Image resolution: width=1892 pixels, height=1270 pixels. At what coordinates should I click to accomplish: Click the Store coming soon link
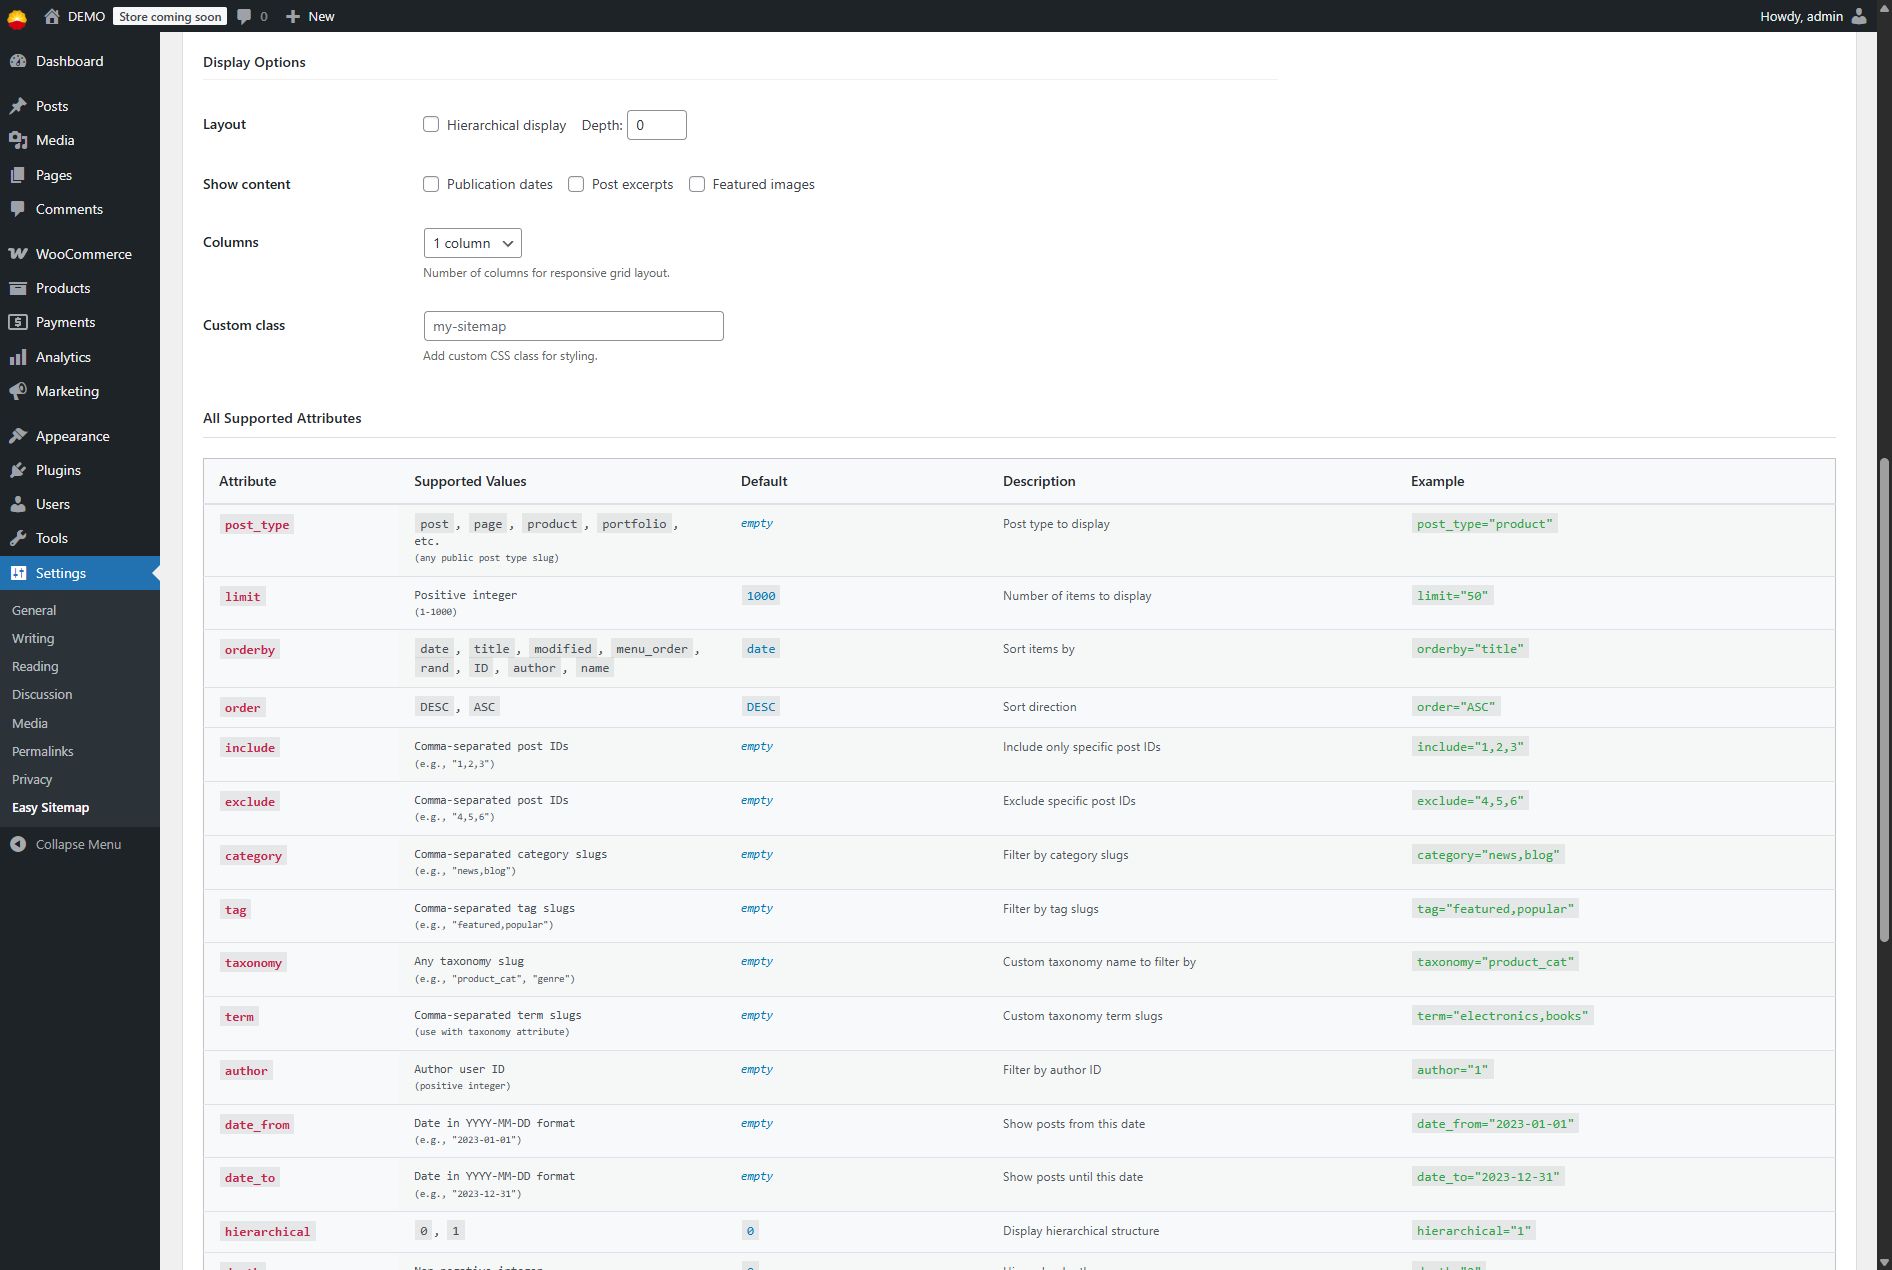pyautogui.click(x=168, y=16)
